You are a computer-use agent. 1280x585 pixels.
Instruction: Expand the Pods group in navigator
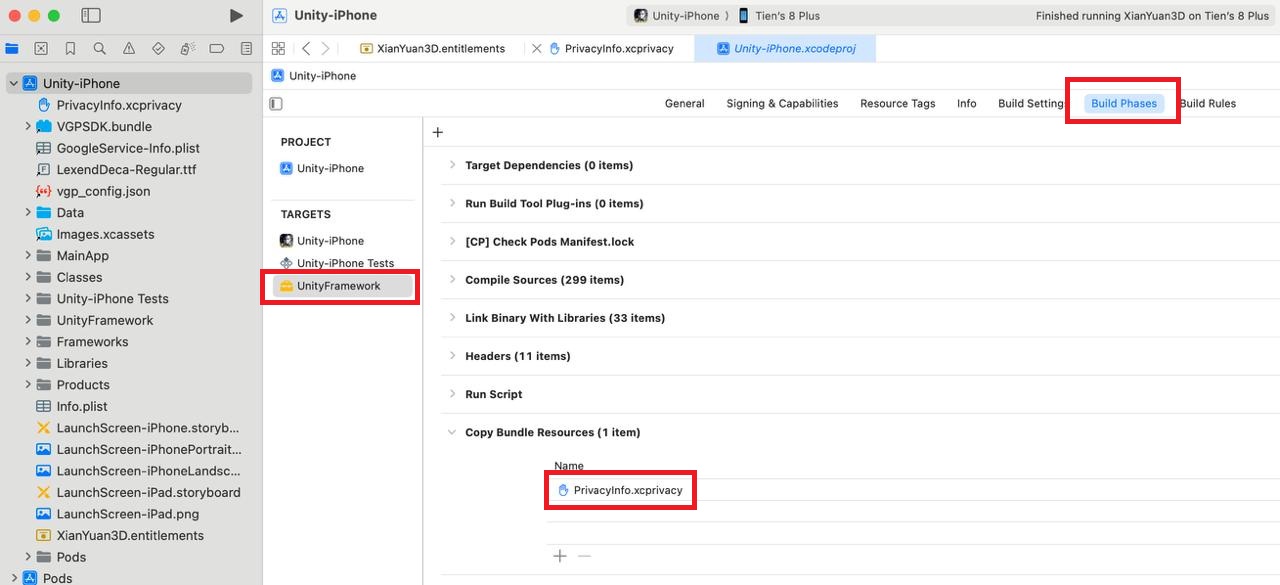coord(29,556)
